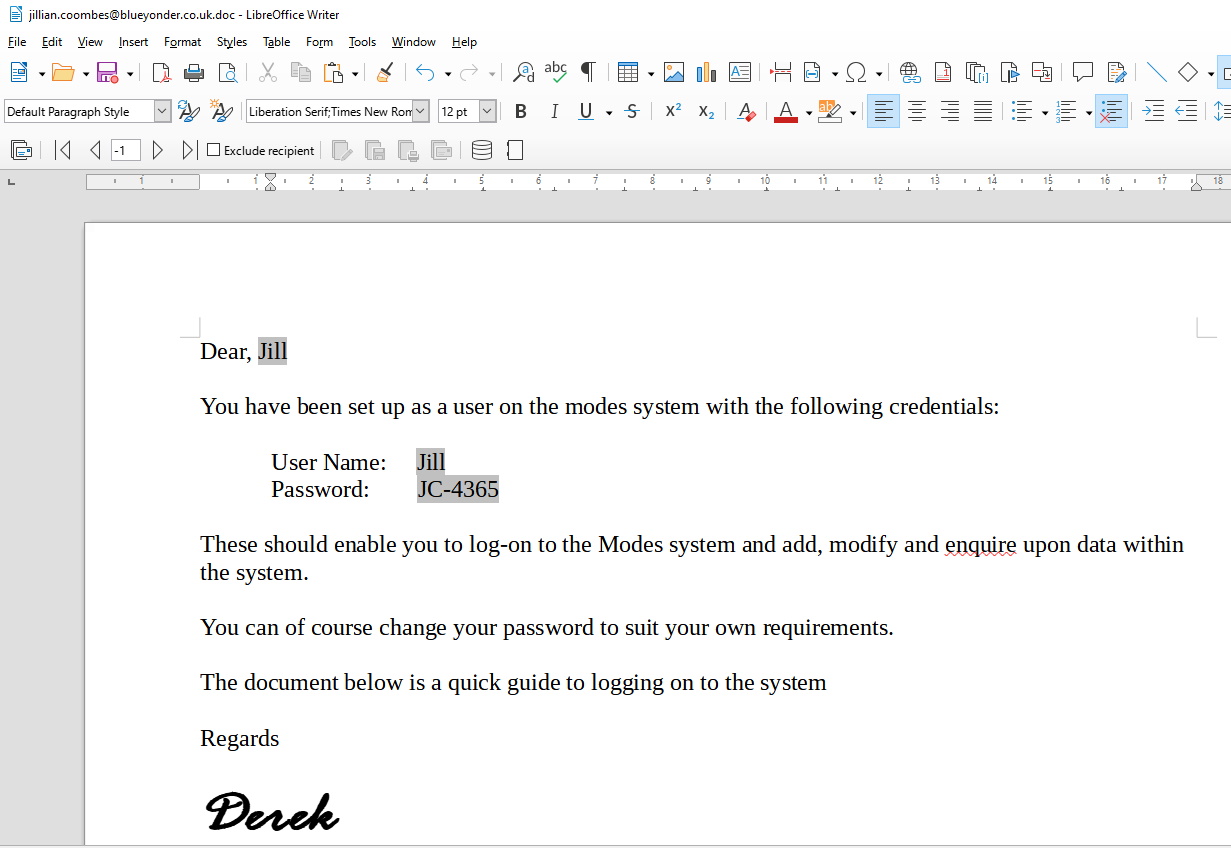
Task: Insert a footnote
Action: [x=943, y=73]
